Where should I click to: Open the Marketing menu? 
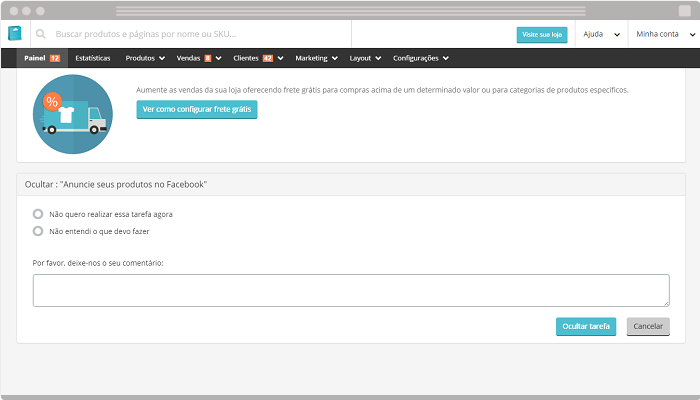click(316, 58)
